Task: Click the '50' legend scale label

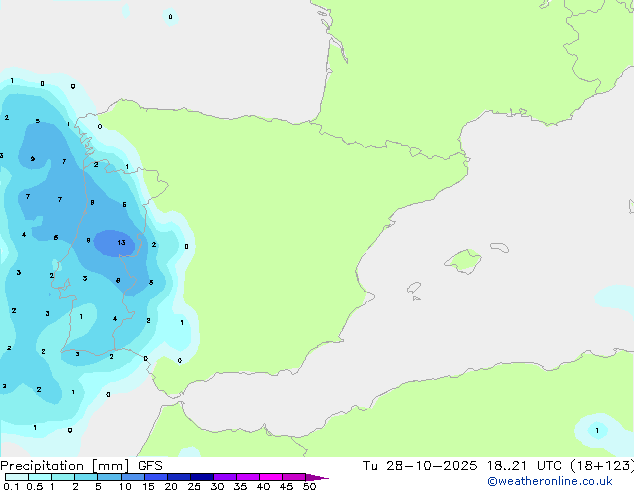Action: (309, 486)
